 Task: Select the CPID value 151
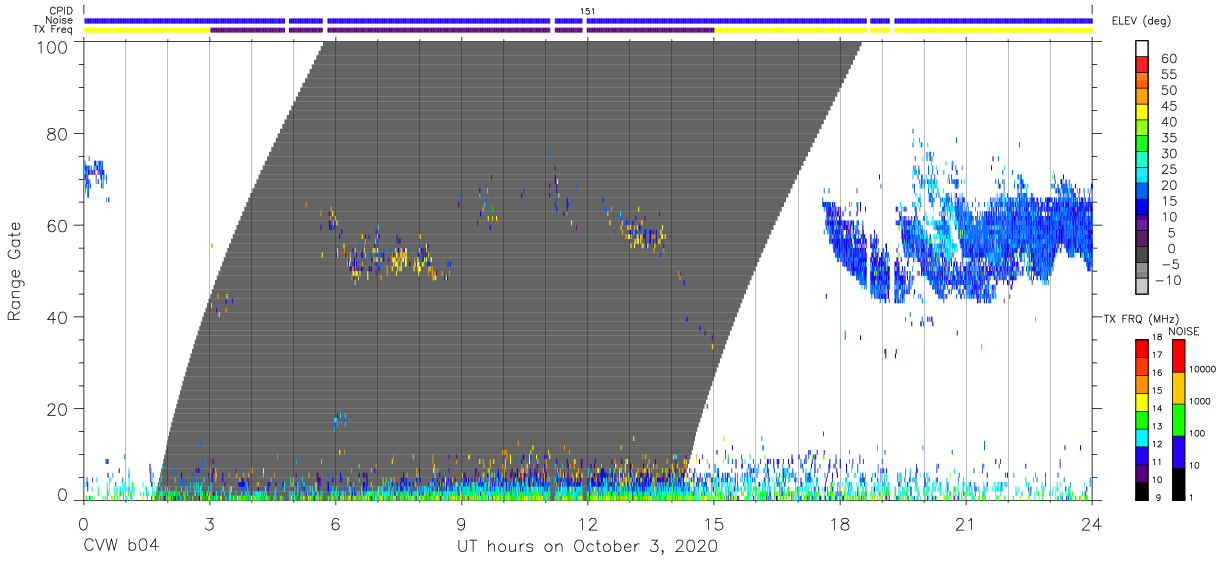coord(588,11)
